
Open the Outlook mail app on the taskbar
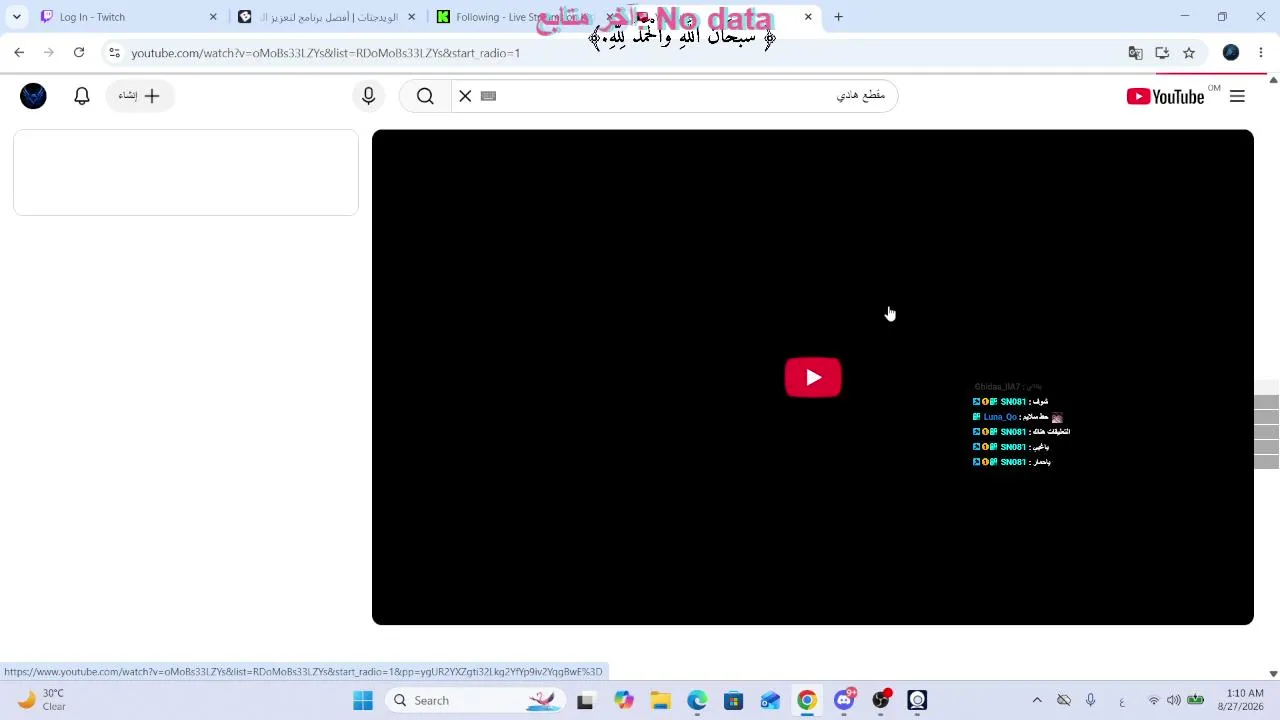pos(770,701)
